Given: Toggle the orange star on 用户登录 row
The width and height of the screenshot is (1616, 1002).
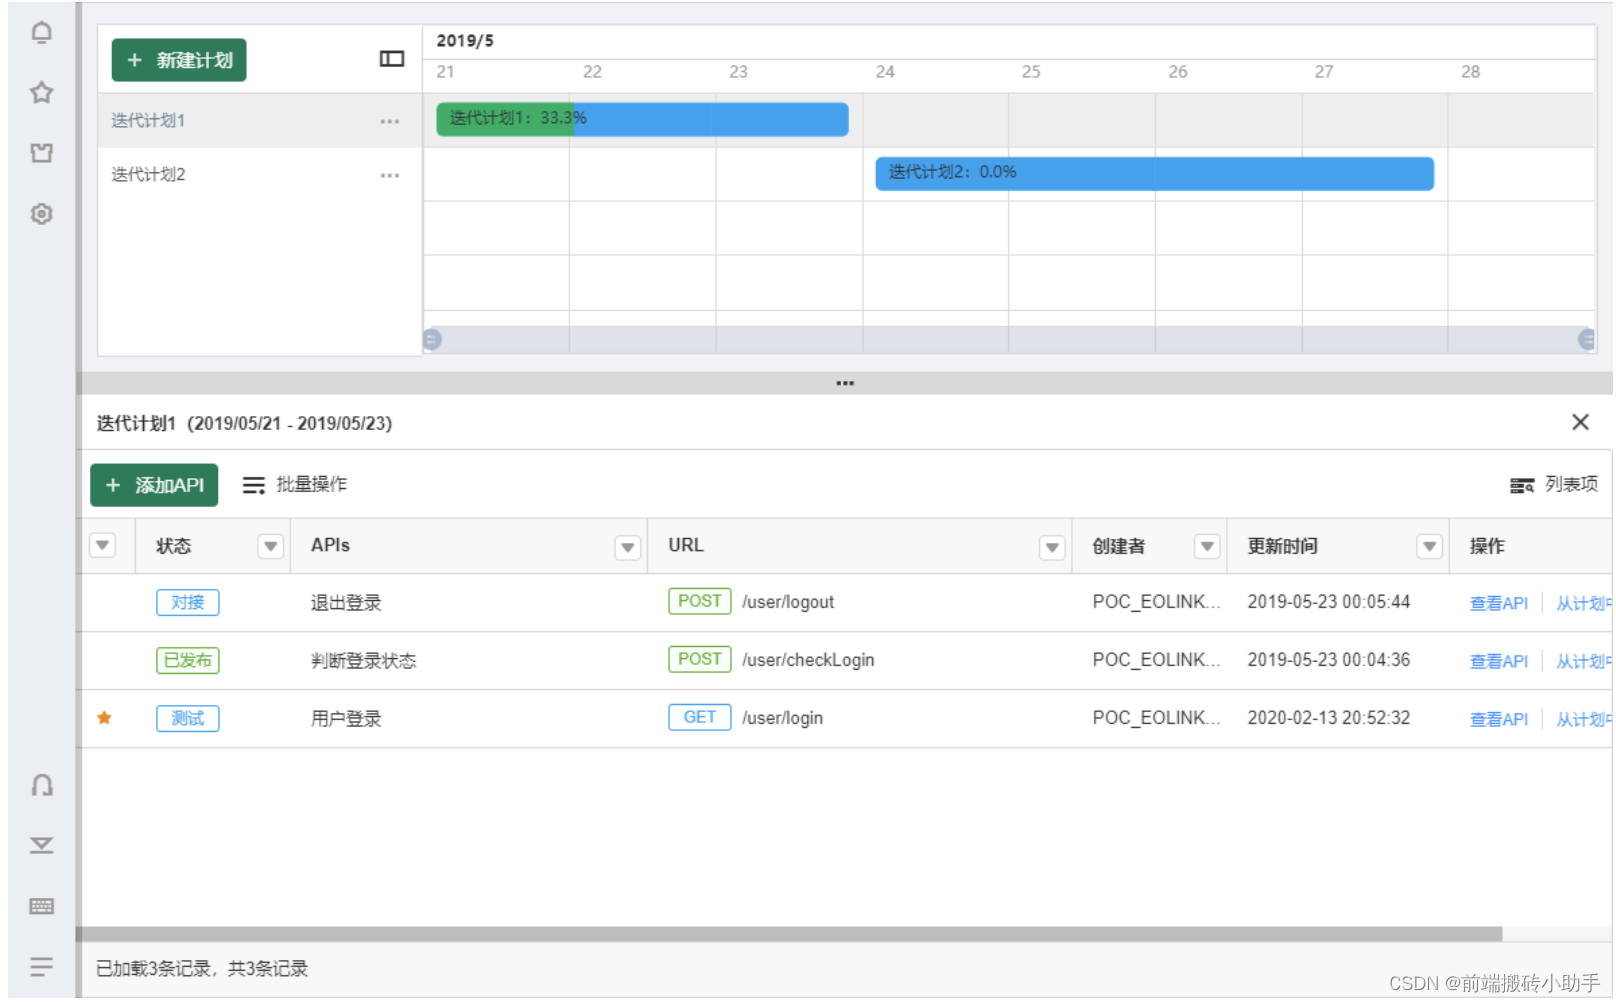Looking at the screenshot, I should (104, 718).
